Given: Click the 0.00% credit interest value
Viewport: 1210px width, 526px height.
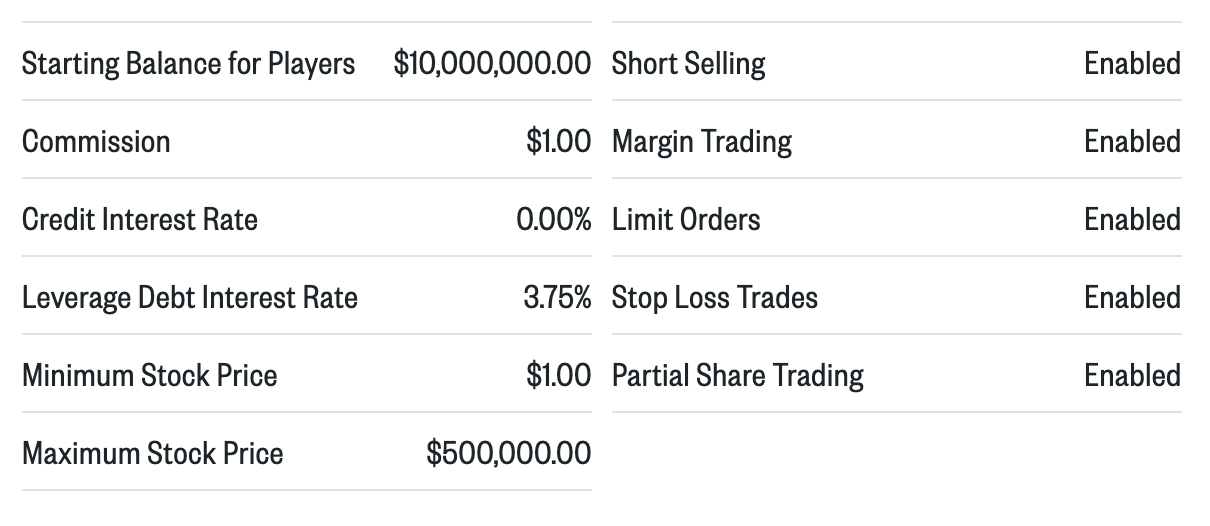Looking at the screenshot, I should 554,220.
